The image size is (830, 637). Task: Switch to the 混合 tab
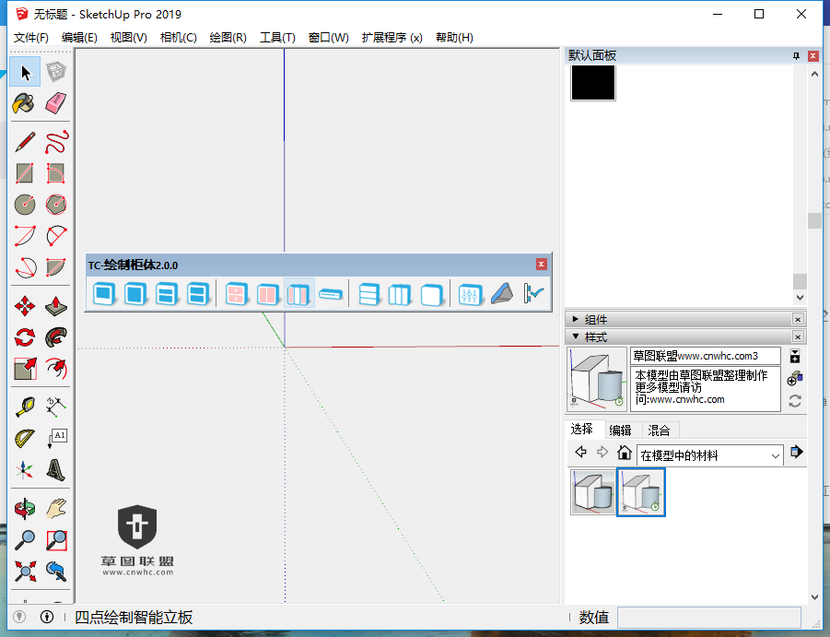(659, 430)
